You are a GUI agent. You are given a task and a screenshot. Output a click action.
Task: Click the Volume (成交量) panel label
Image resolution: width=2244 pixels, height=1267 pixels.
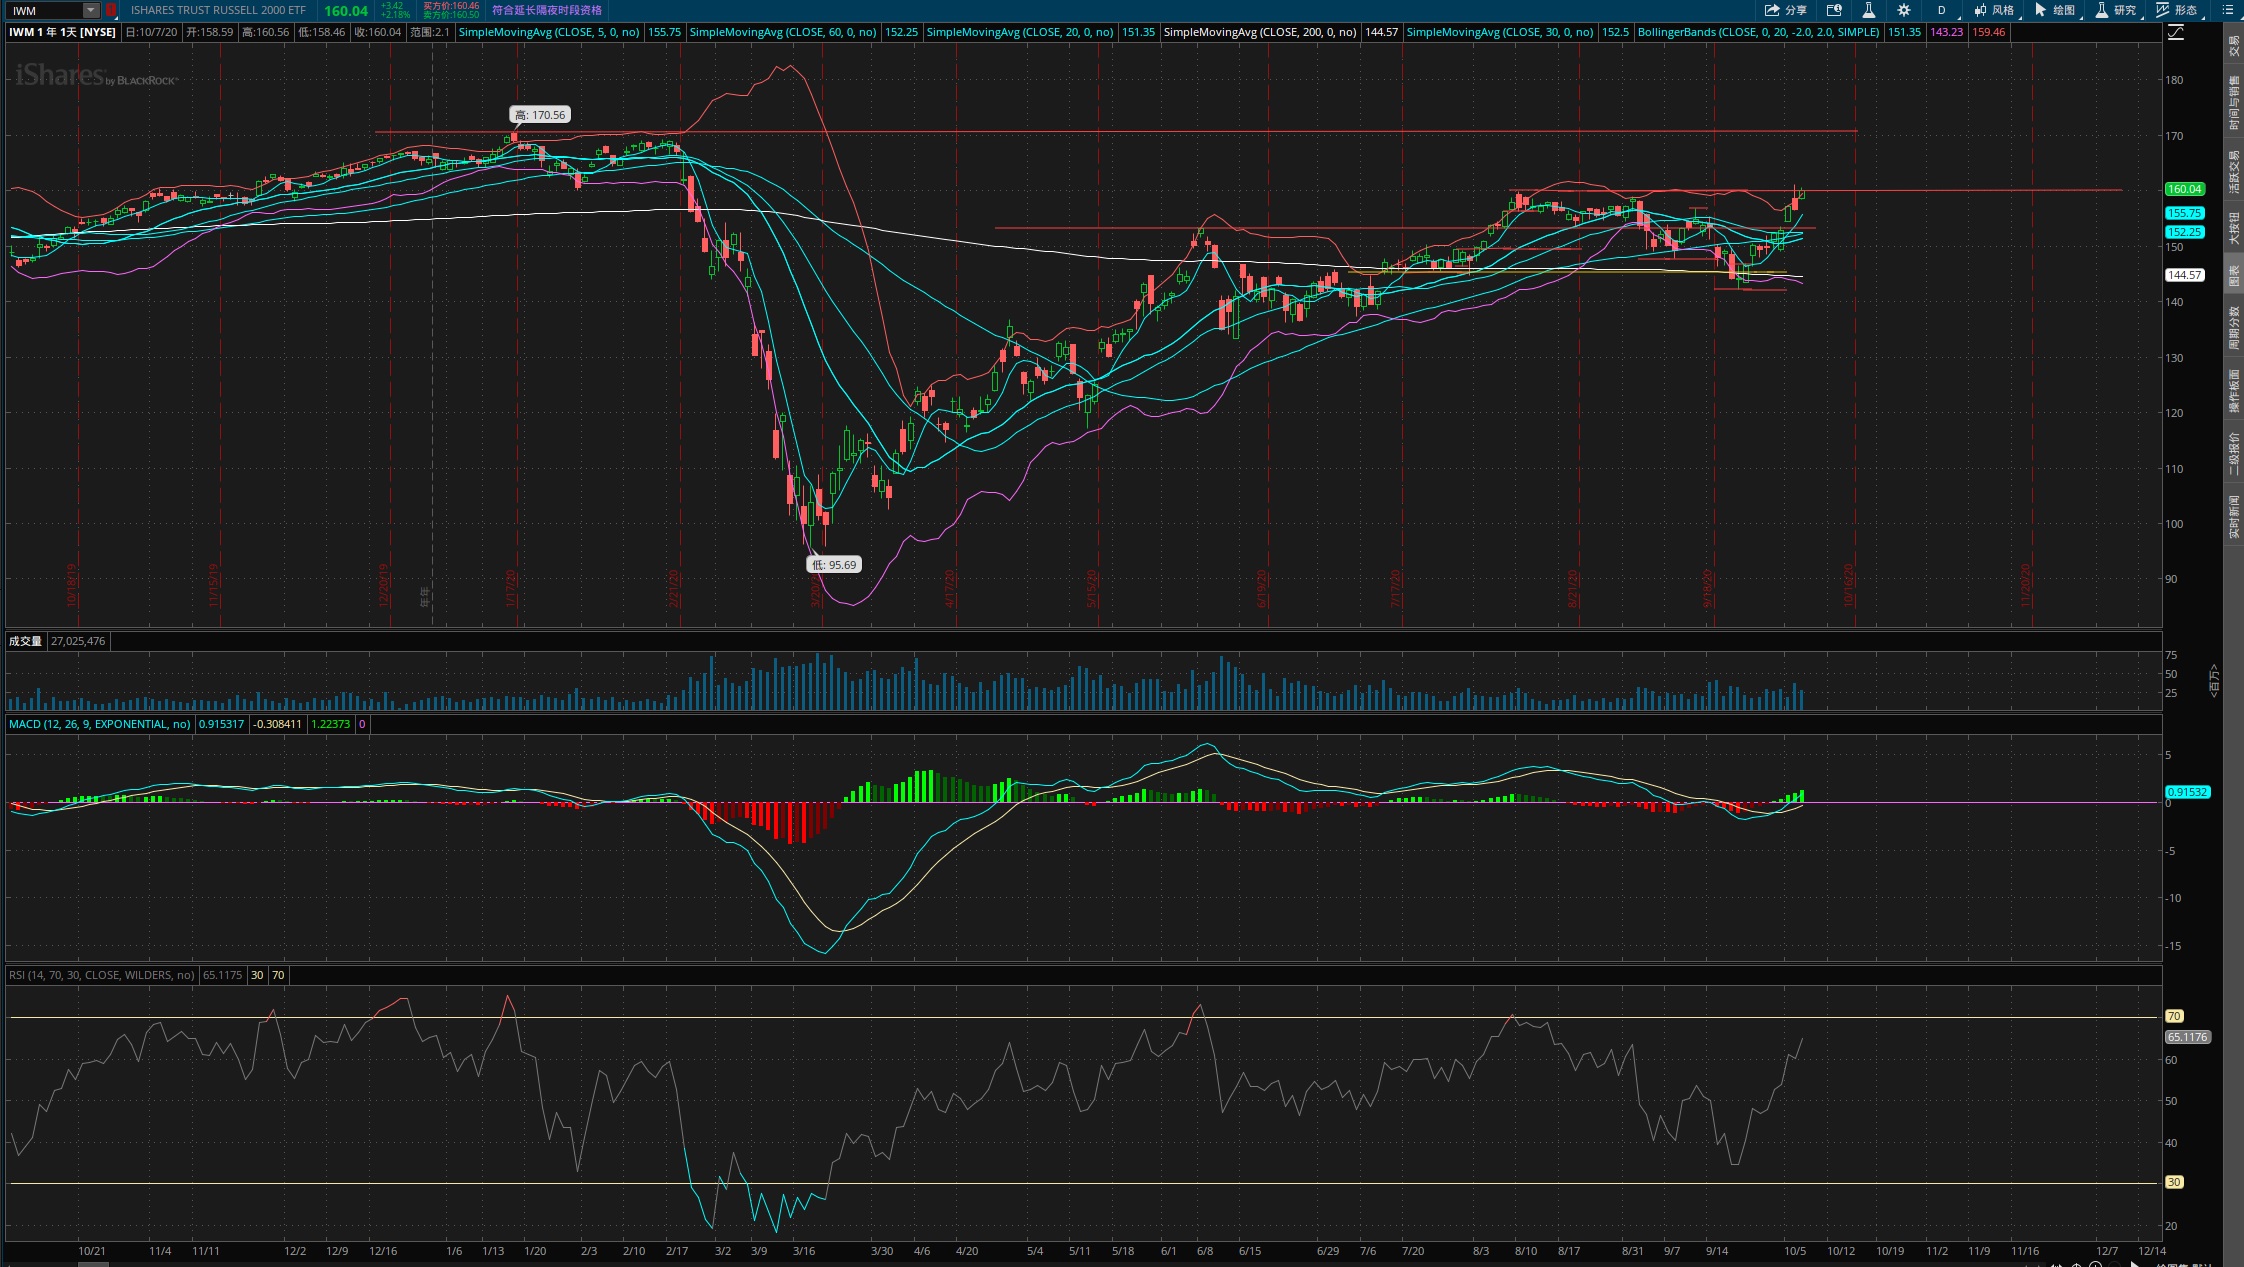(x=25, y=641)
